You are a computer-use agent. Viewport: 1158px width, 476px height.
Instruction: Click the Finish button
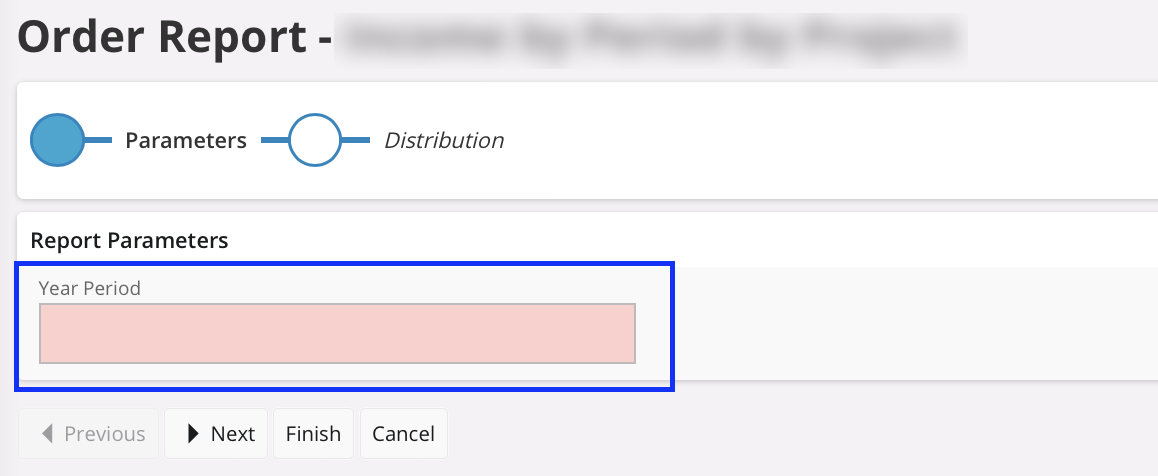tap(313, 434)
